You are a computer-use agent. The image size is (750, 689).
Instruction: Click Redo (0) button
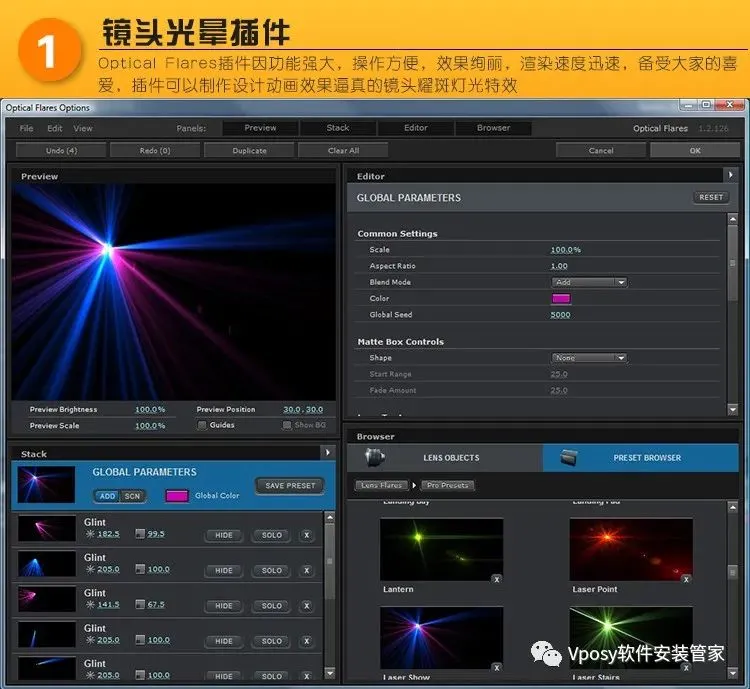click(x=155, y=150)
